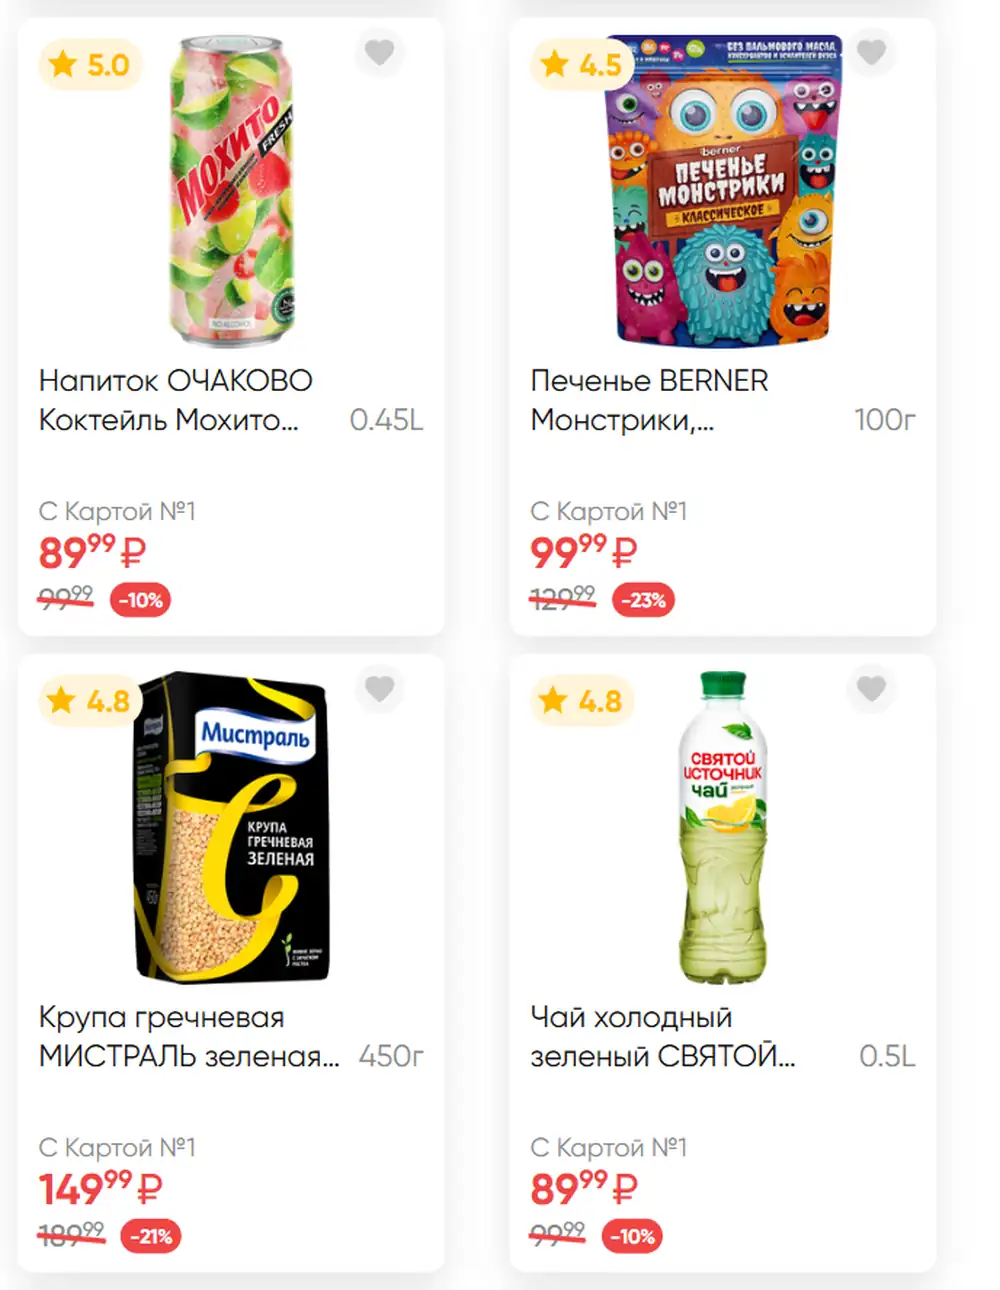Open Чай холодный зеленый СВЯТОЙ title link
Viewport: 1000px width, 1290px height.
663,1036
